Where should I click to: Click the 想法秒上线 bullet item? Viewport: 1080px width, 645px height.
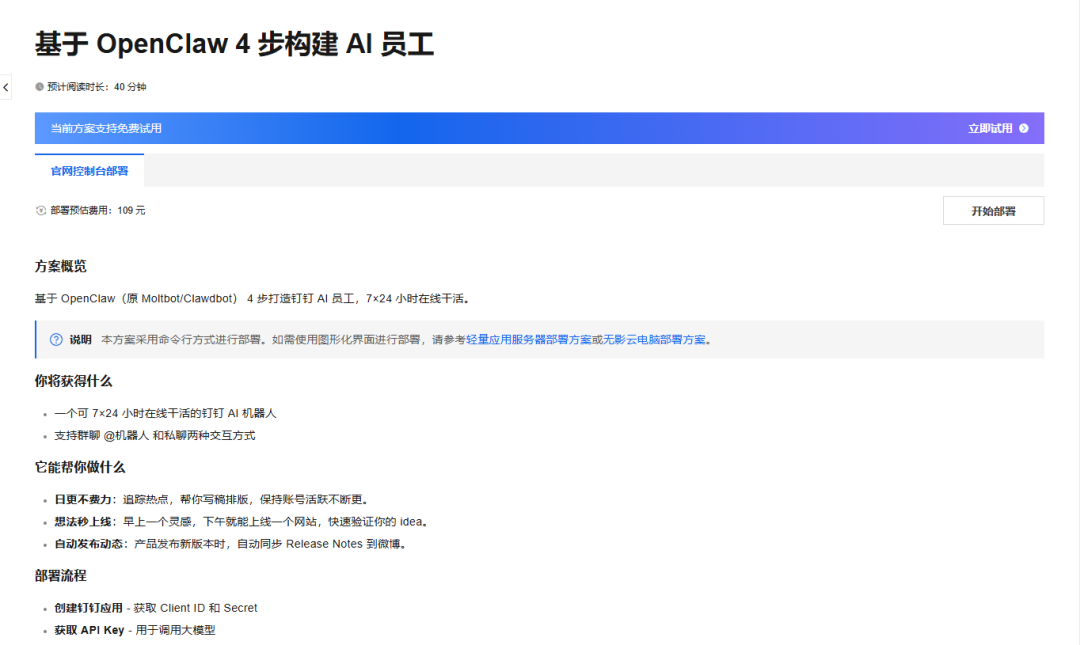[x=242, y=522]
